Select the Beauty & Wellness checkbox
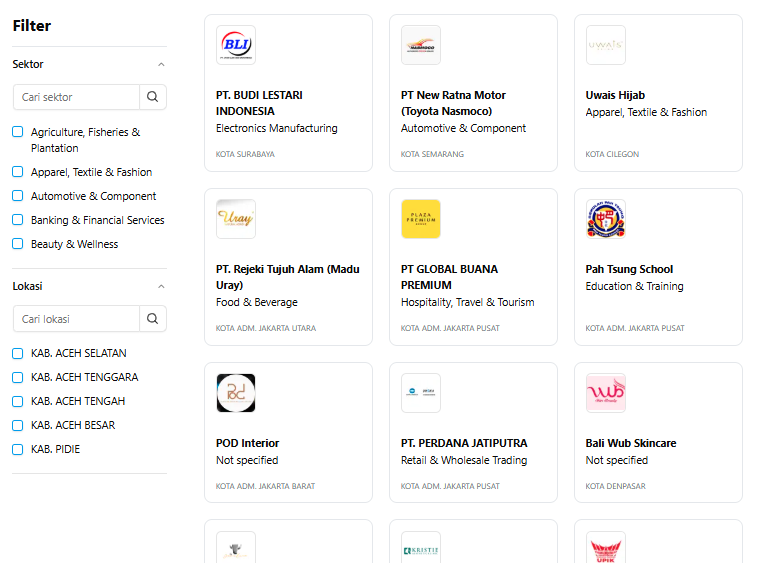 [x=18, y=244]
